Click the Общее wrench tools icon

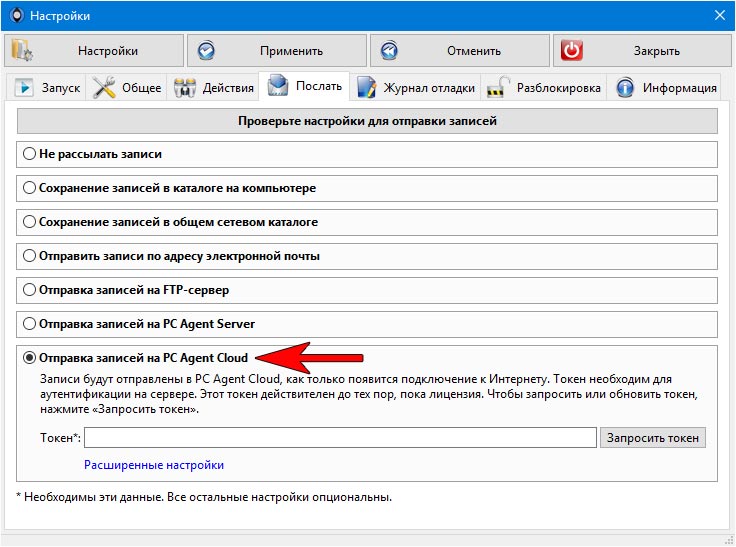[105, 88]
